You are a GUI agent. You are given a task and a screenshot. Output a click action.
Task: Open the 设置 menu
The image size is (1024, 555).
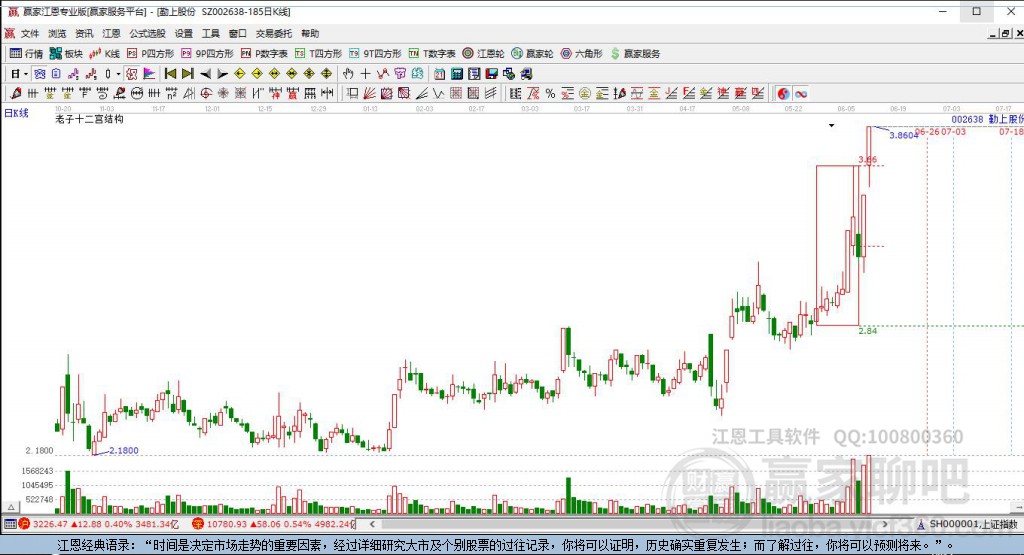(184, 33)
